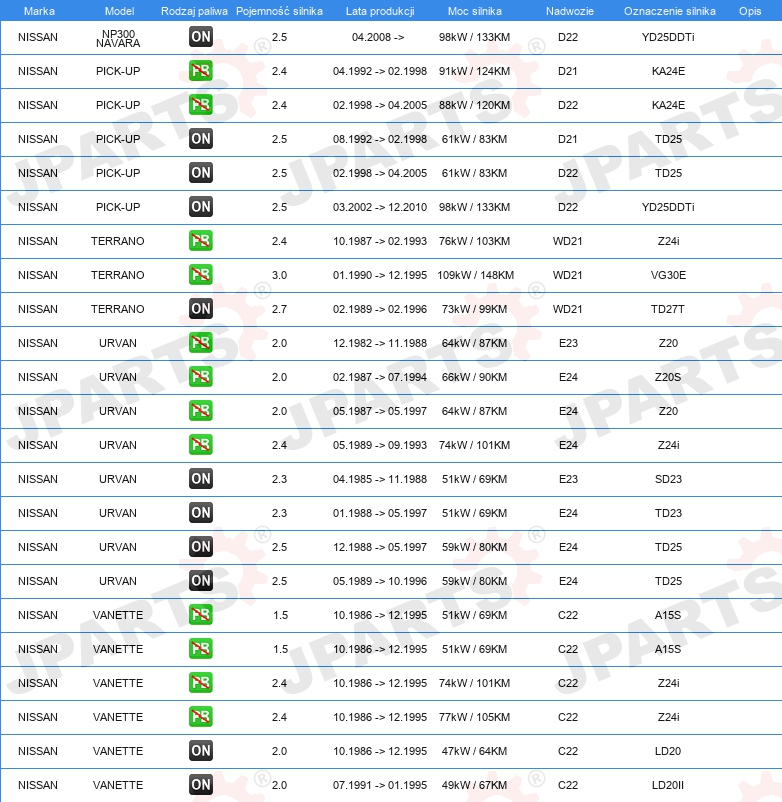Click the 10.1987 -> 02.1993 date cell
The width and height of the screenshot is (782, 802).
click(379, 241)
